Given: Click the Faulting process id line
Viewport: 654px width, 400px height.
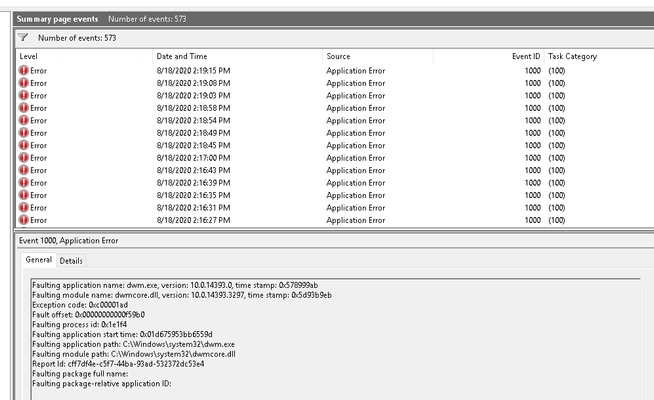Looking at the screenshot, I should tap(80, 325).
